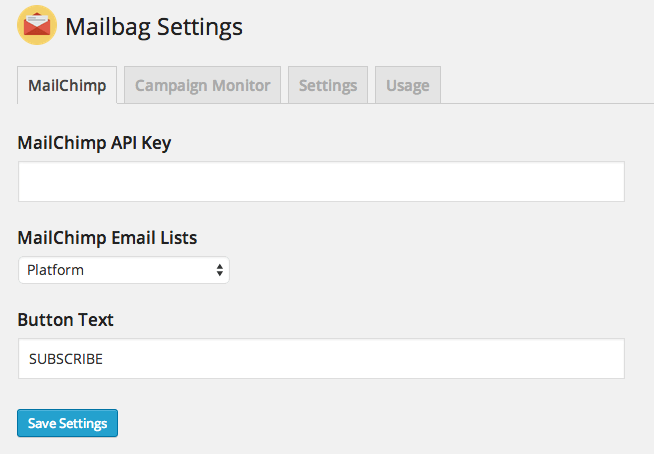
Task: Click the up-down arrows on the Platform selector
Action: [x=219, y=270]
